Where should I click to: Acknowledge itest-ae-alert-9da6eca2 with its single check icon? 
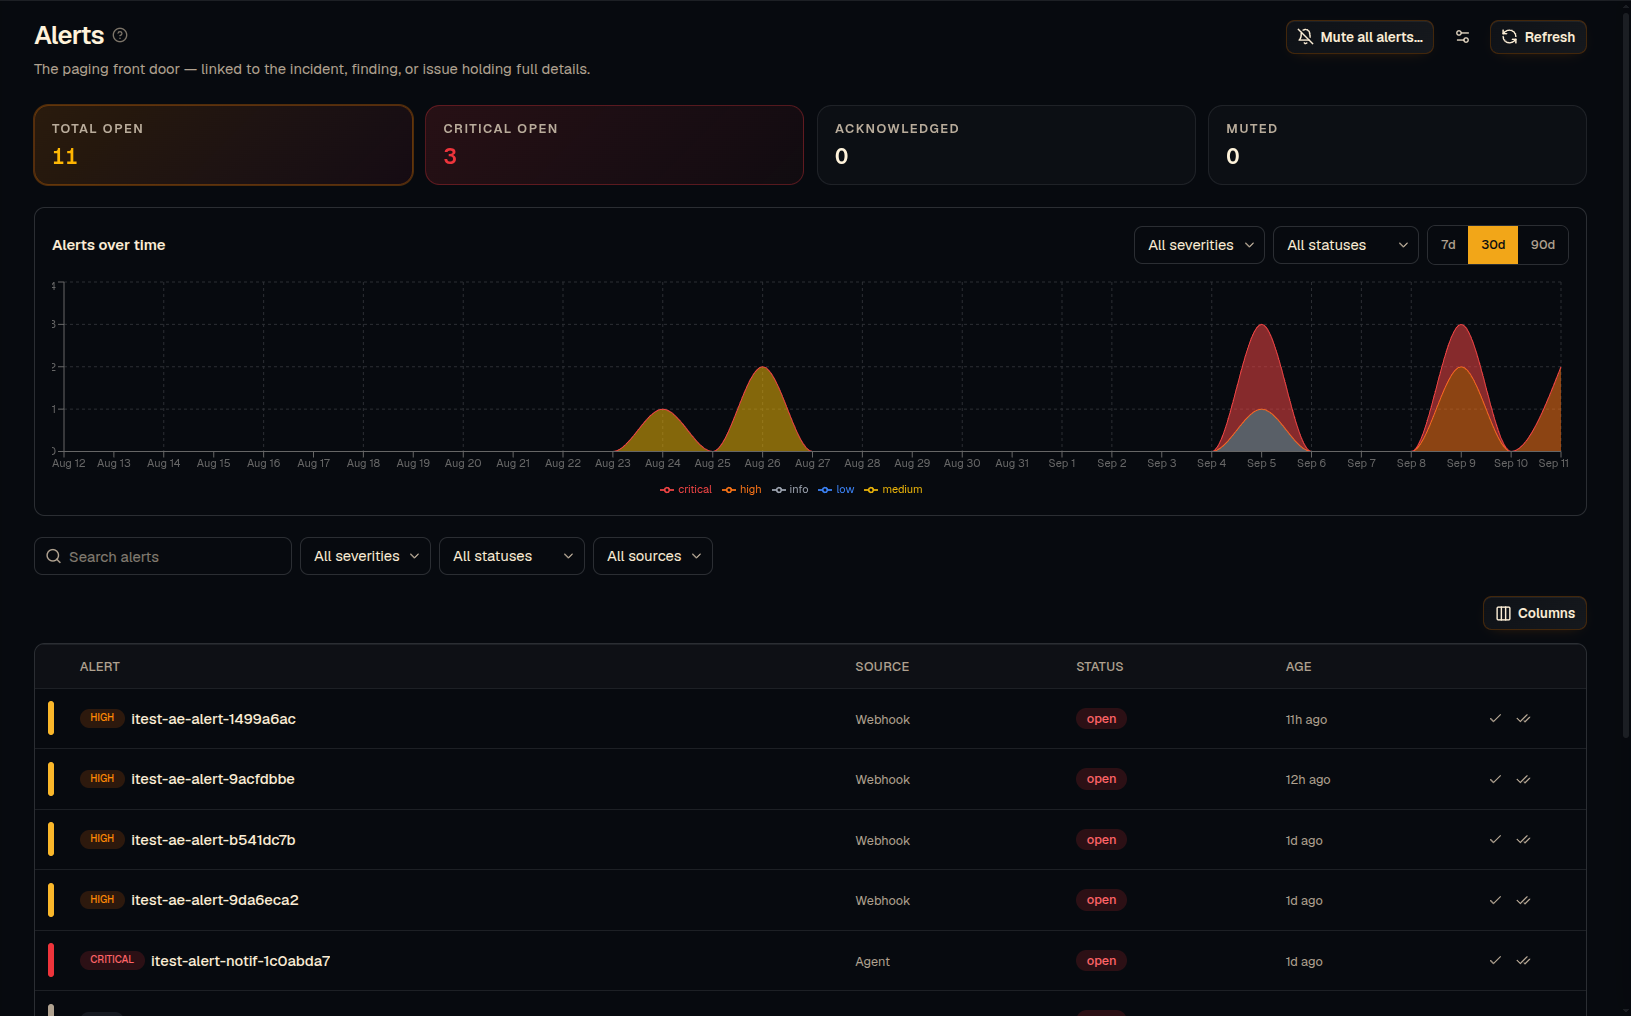tap(1495, 900)
